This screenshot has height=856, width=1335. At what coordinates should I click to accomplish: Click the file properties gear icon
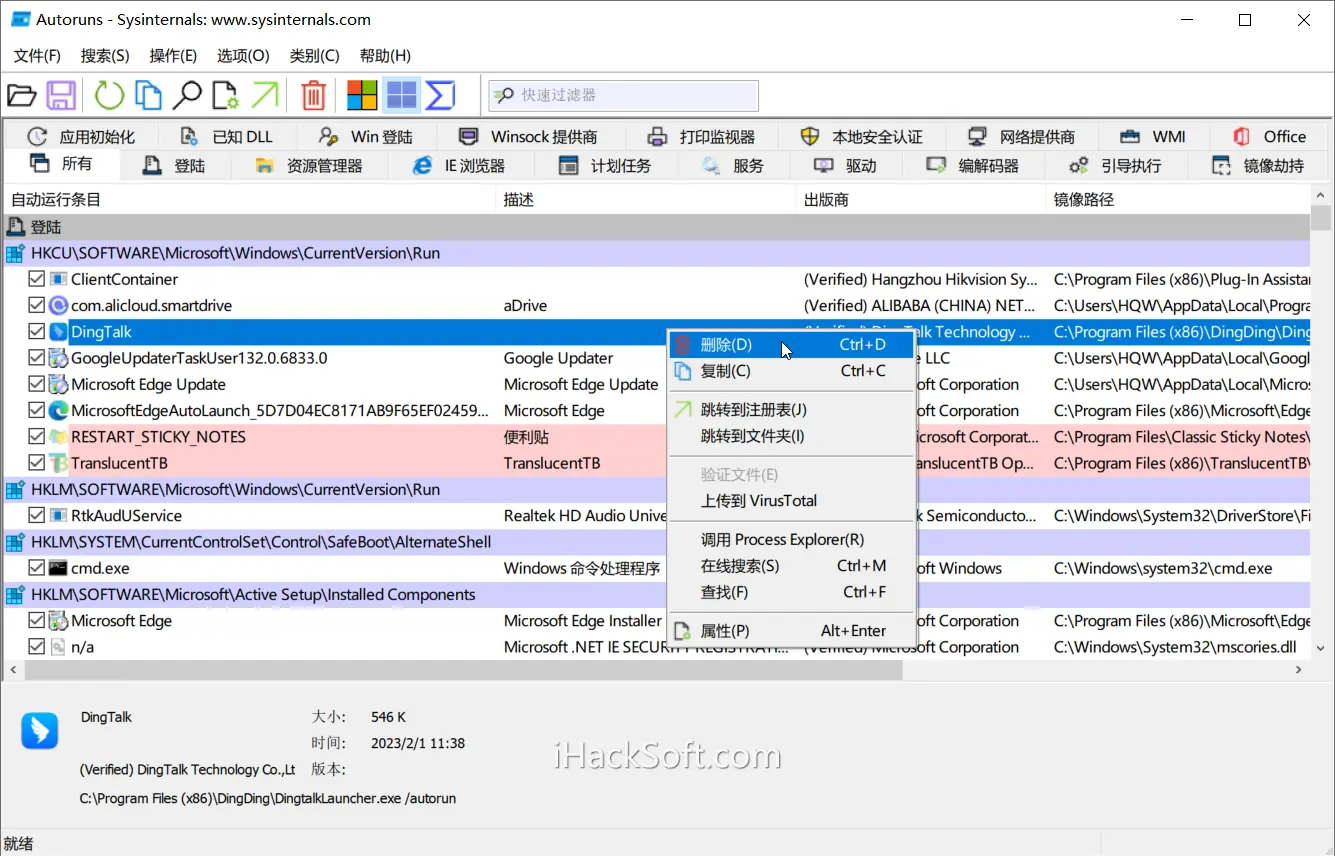pos(226,96)
